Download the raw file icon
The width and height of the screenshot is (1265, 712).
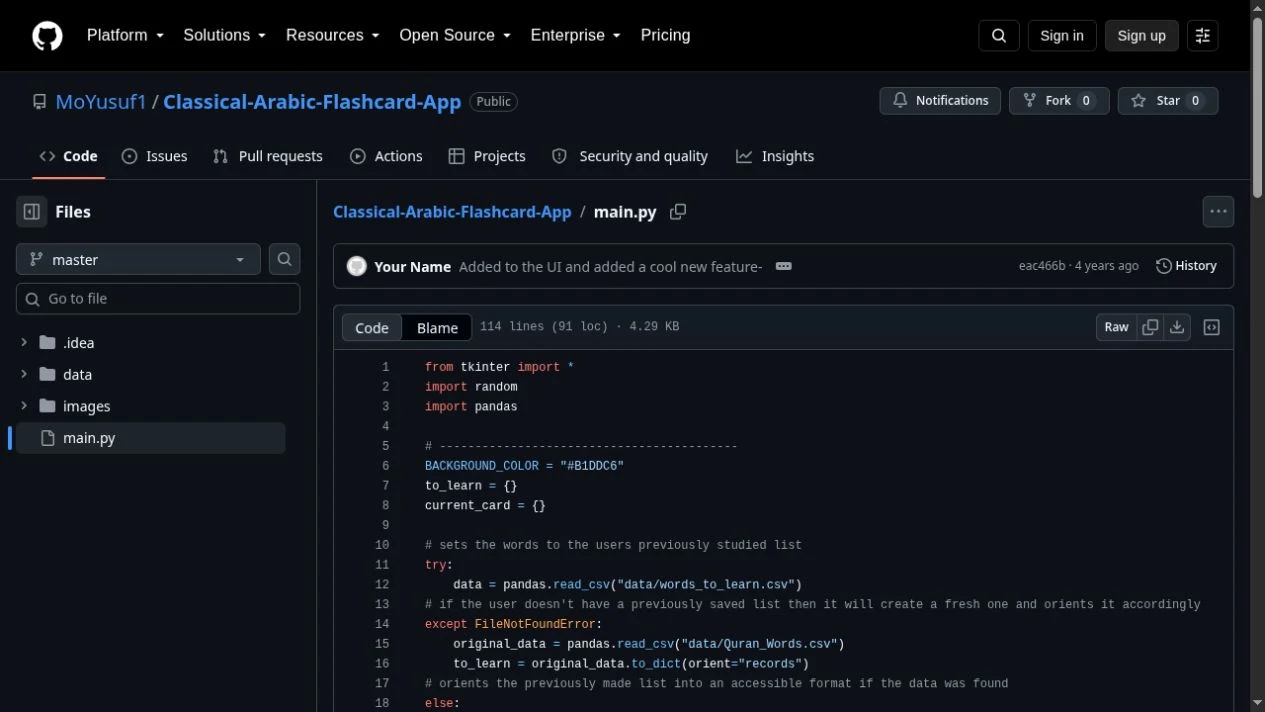[1177, 327]
